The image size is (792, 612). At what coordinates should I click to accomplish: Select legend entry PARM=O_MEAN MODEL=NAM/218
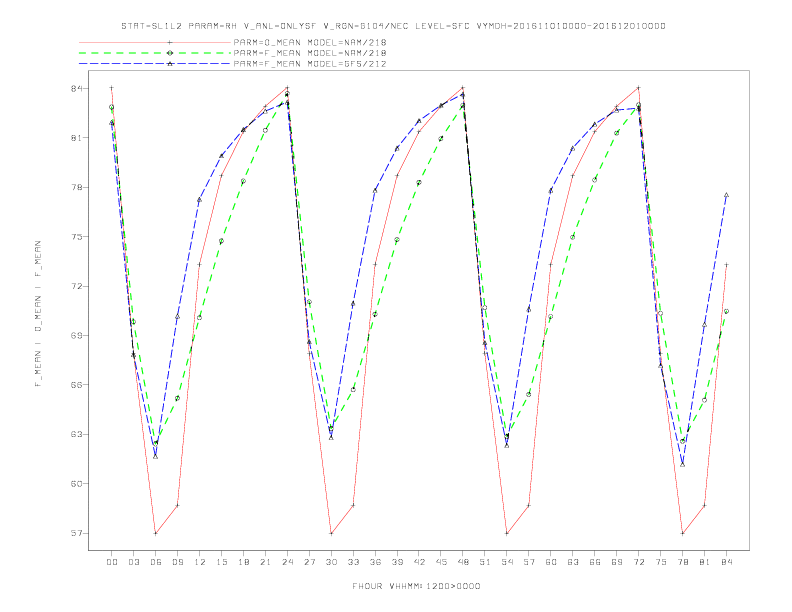(310, 42)
